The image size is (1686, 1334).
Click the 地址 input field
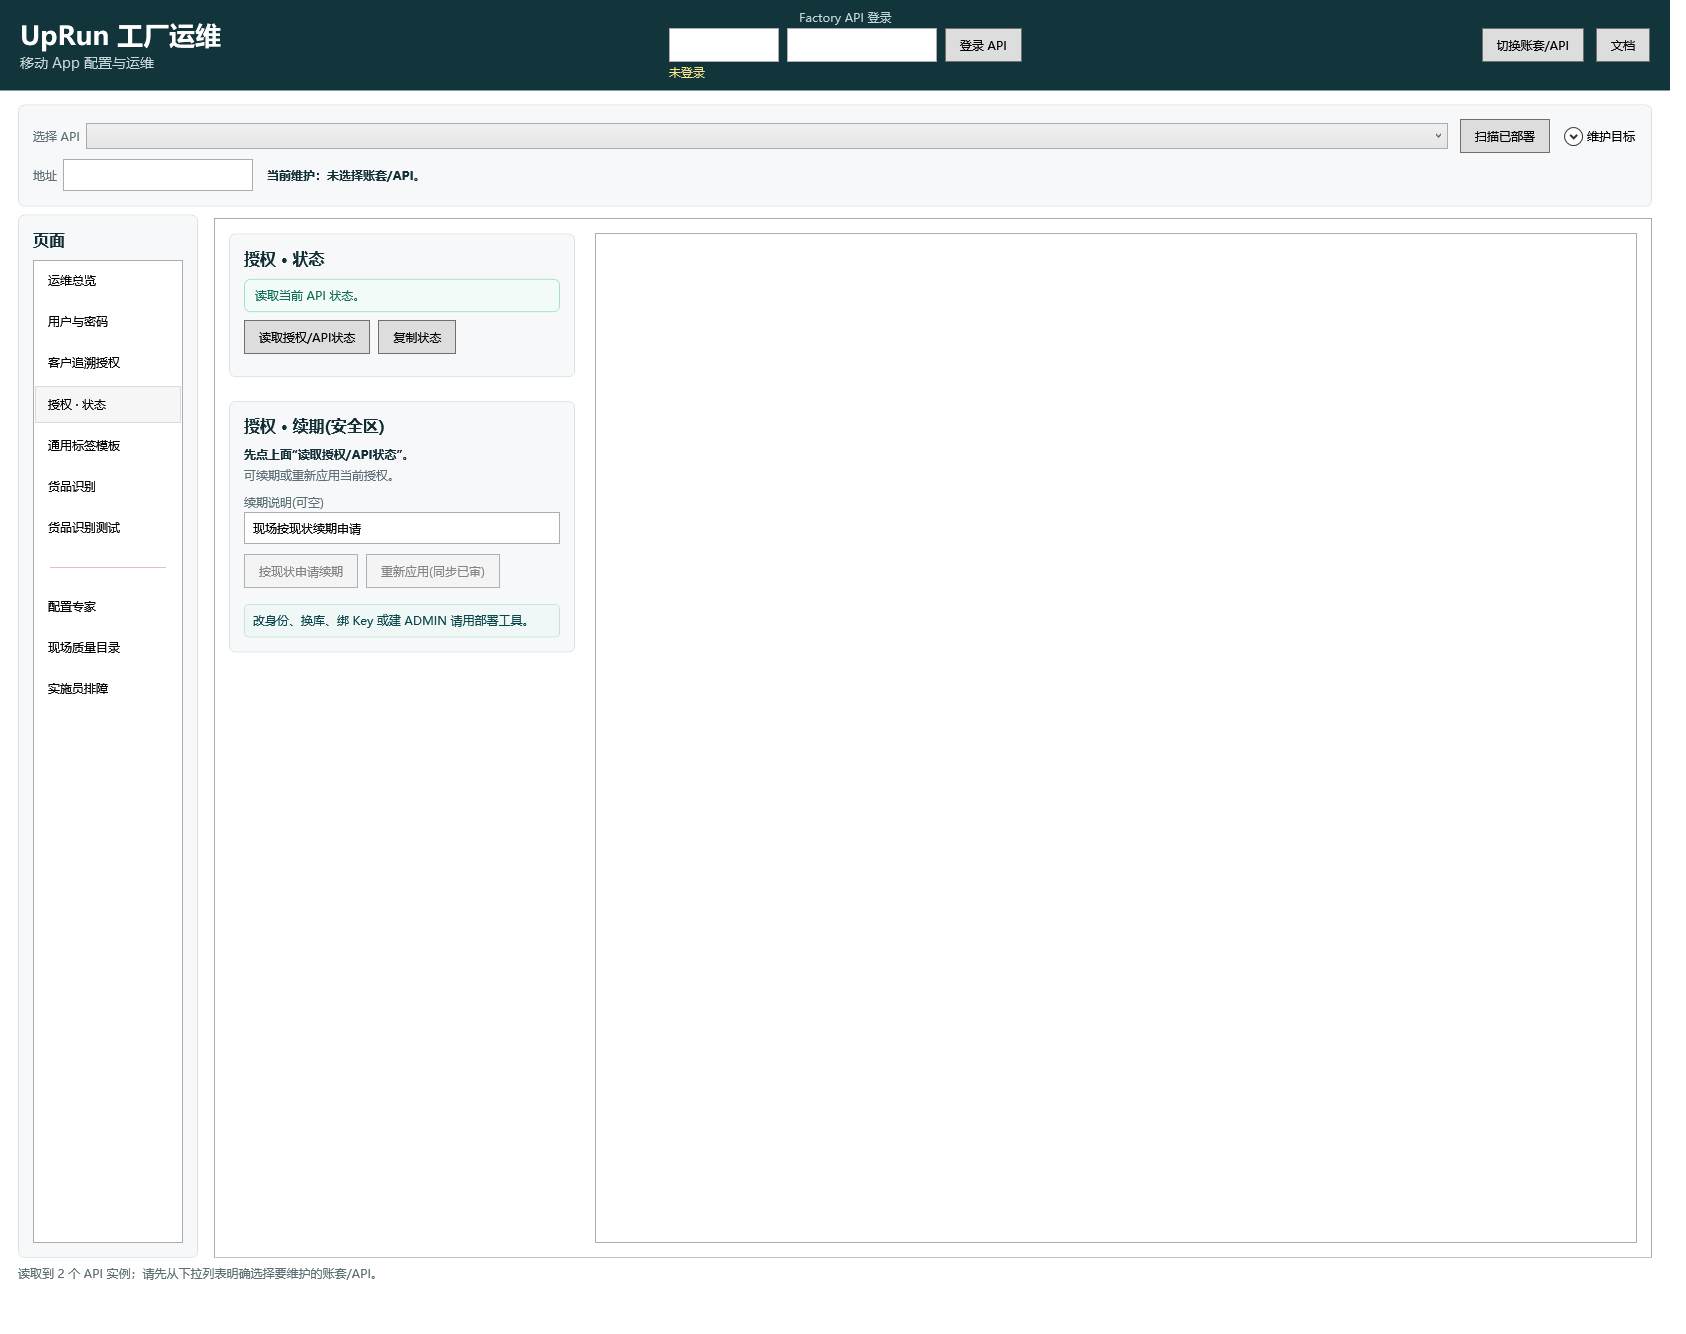(x=158, y=175)
